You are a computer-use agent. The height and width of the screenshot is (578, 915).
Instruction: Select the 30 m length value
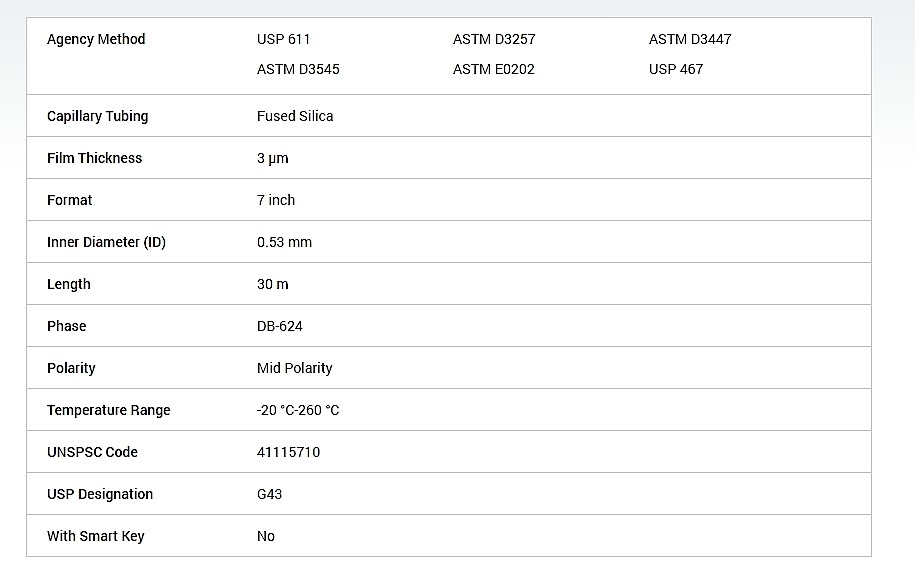coord(273,284)
